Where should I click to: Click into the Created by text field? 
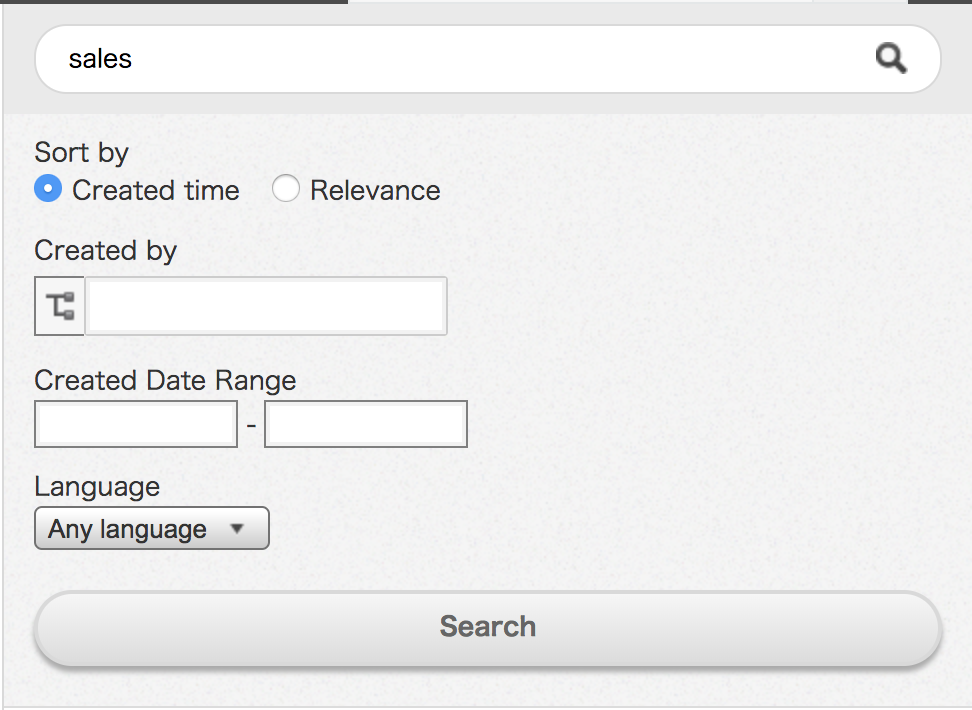(266, 306)
